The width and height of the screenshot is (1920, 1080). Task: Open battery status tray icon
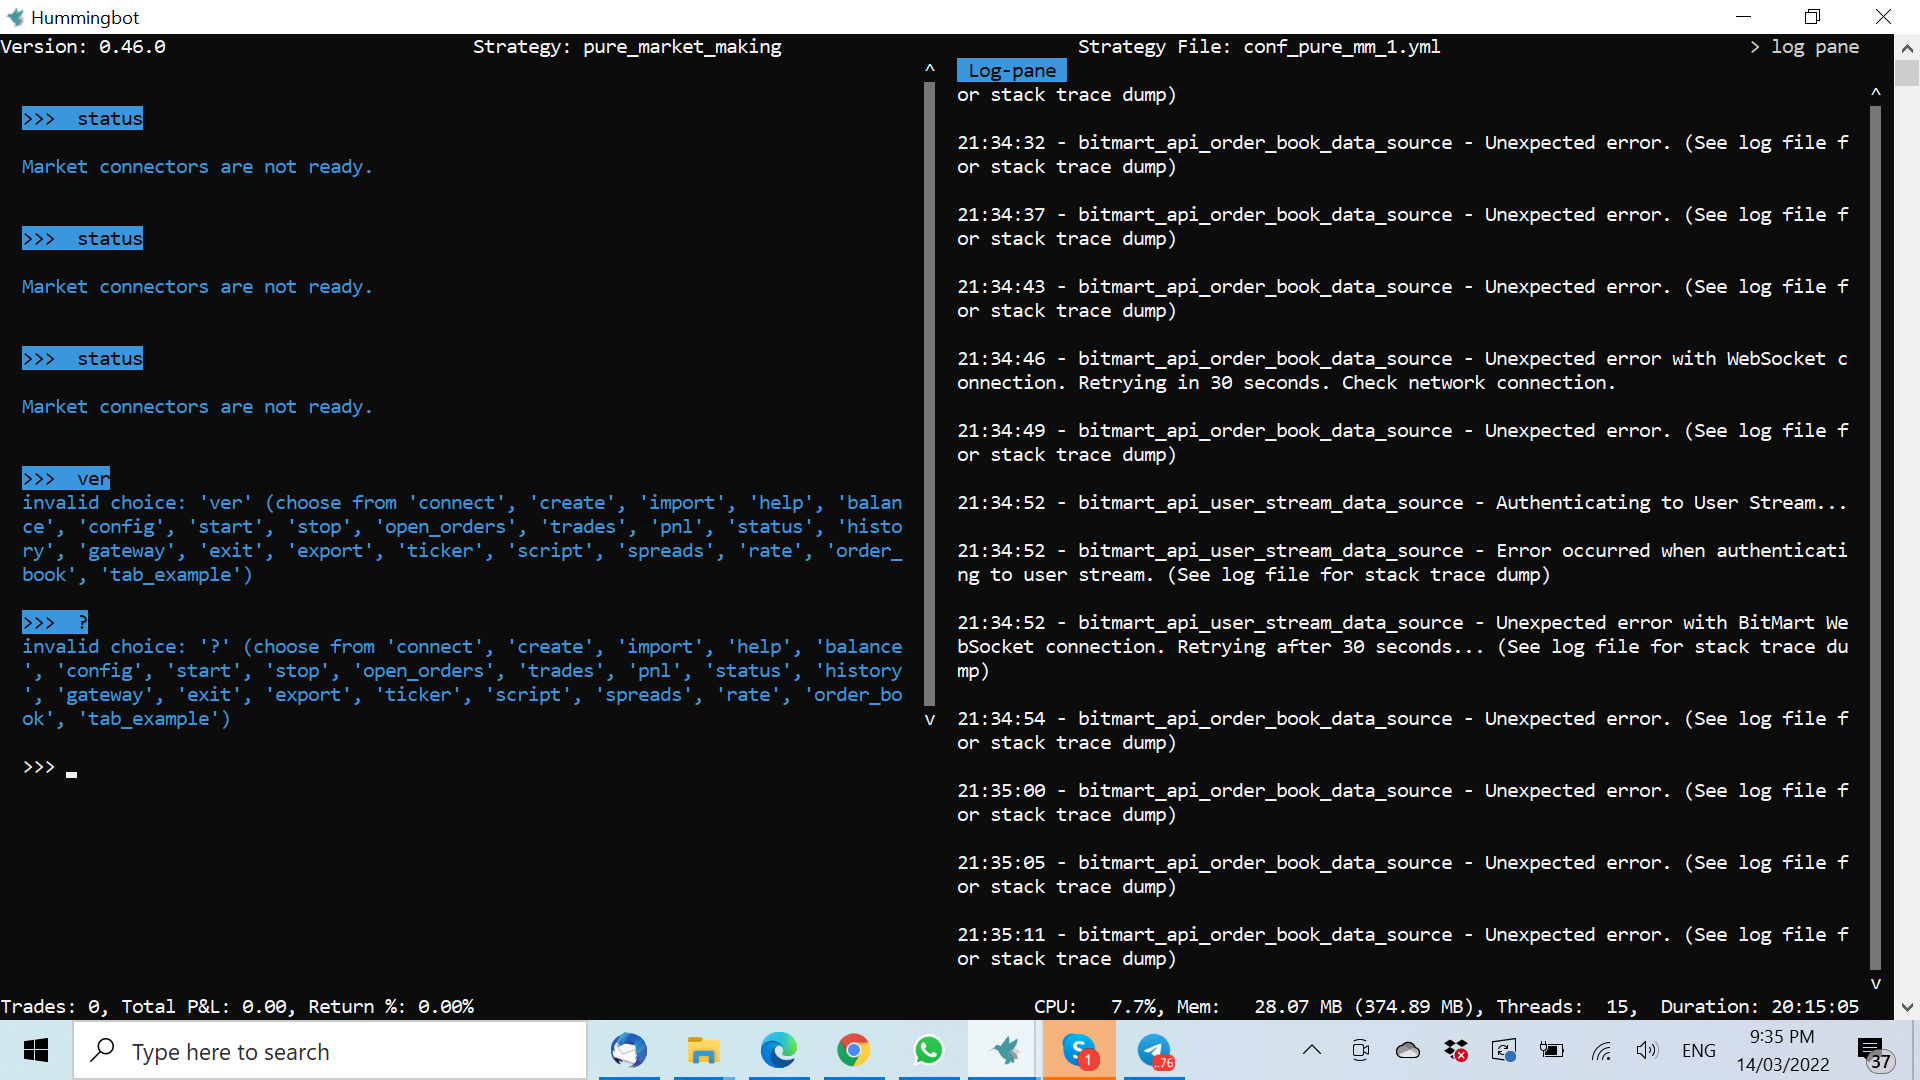1552,1050
